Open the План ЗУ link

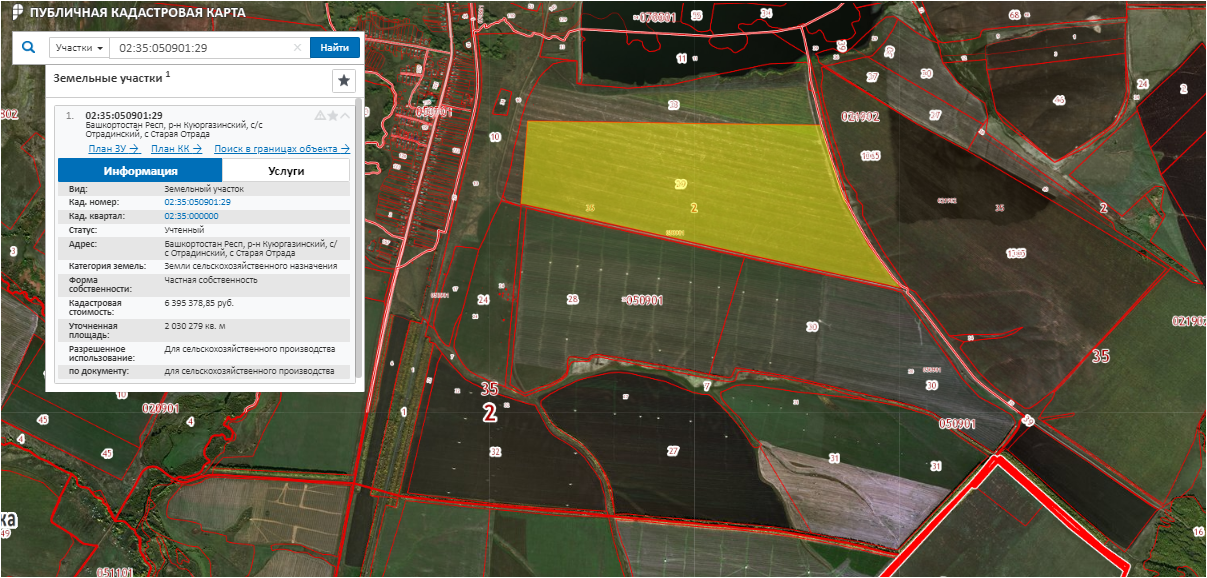tap(113, 149)
